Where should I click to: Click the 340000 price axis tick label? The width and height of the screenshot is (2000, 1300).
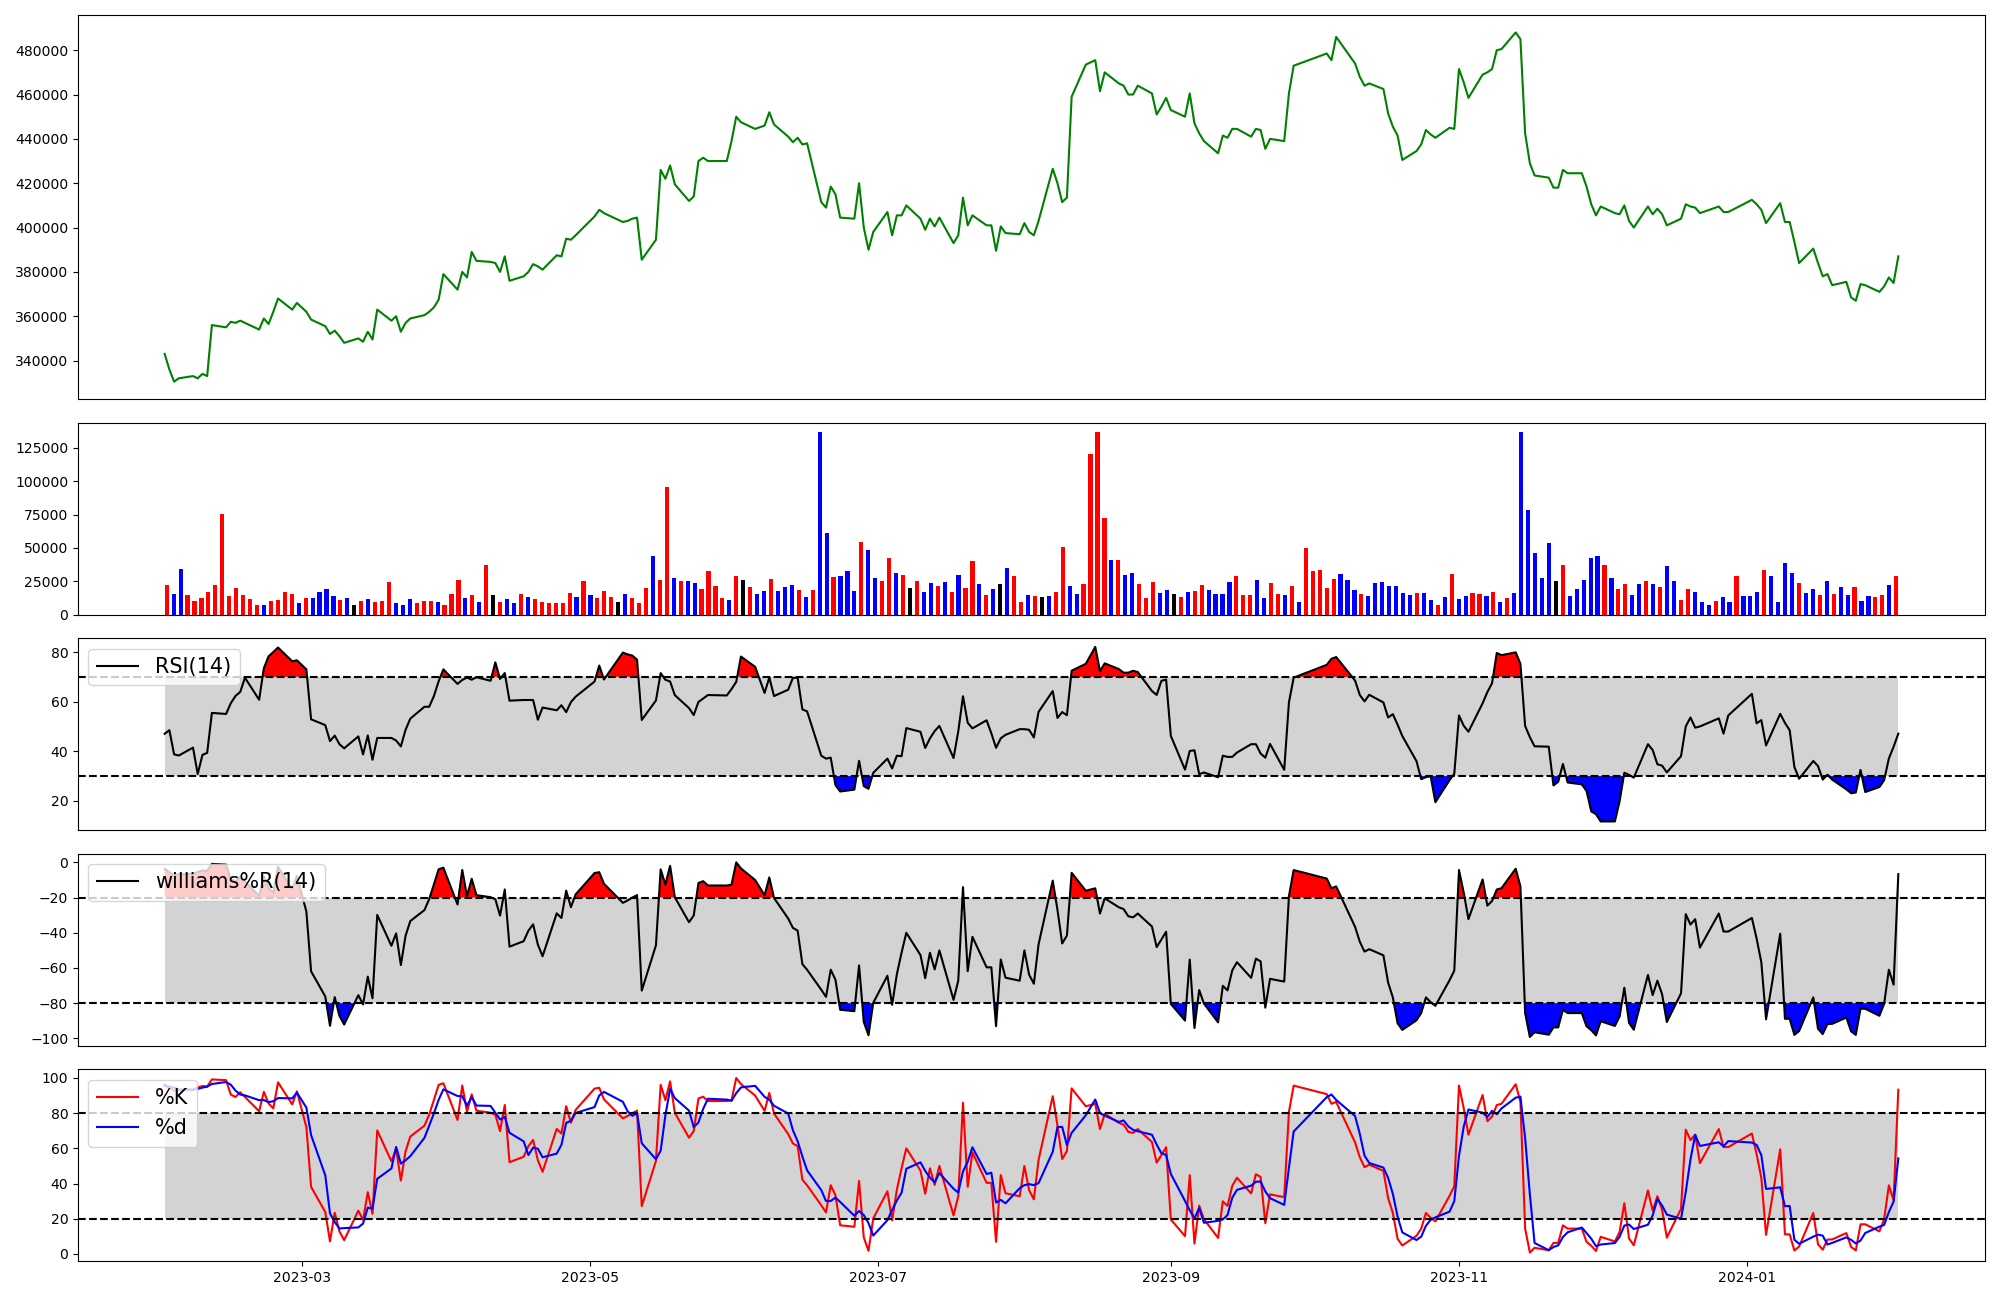[x=42, y=361]
